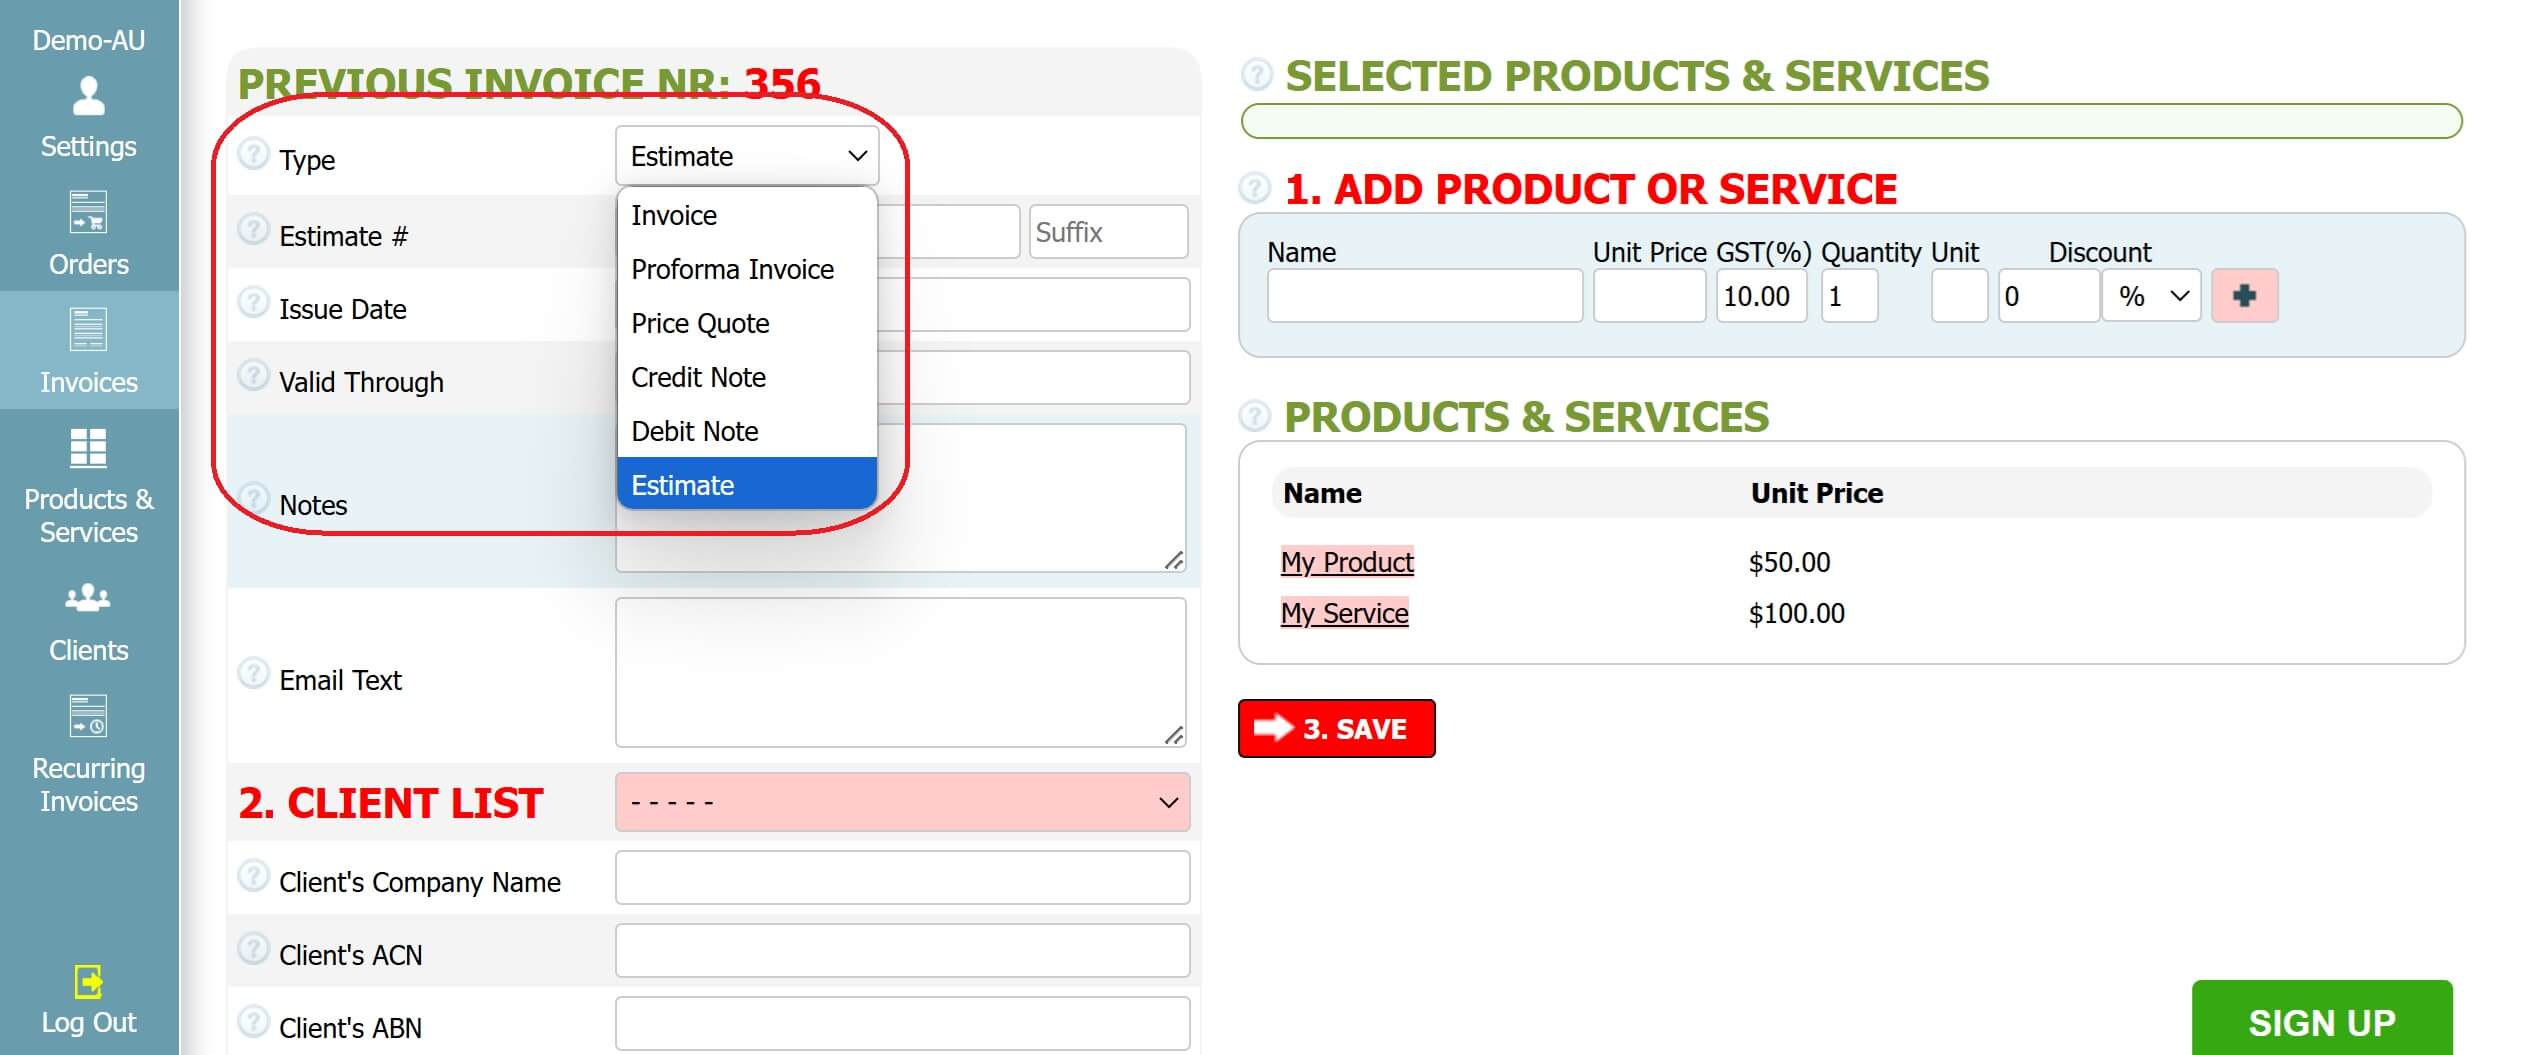Click the plus icon to add the product
Screen dimensions: 2522x1055
(x=2245, y=295)
